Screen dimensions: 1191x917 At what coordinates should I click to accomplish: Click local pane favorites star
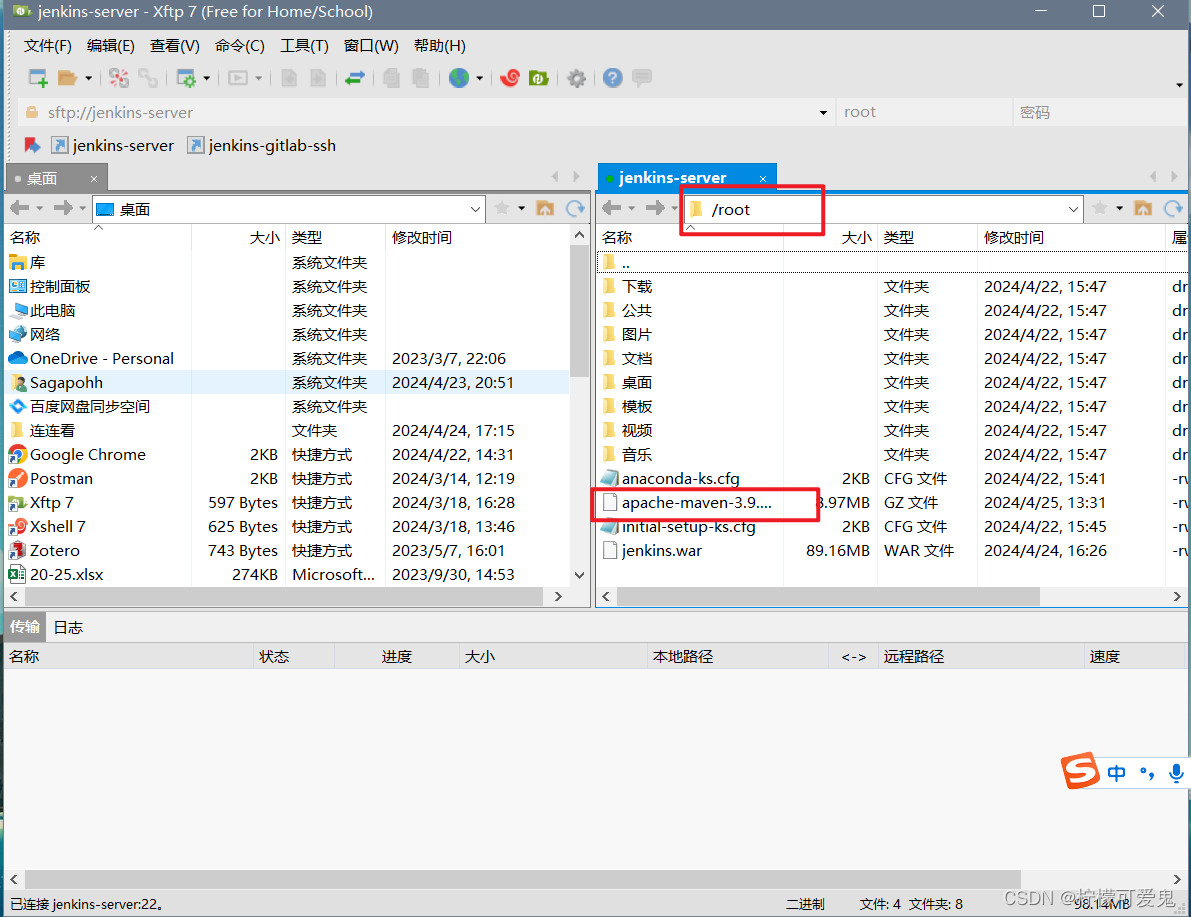point(501,208)
